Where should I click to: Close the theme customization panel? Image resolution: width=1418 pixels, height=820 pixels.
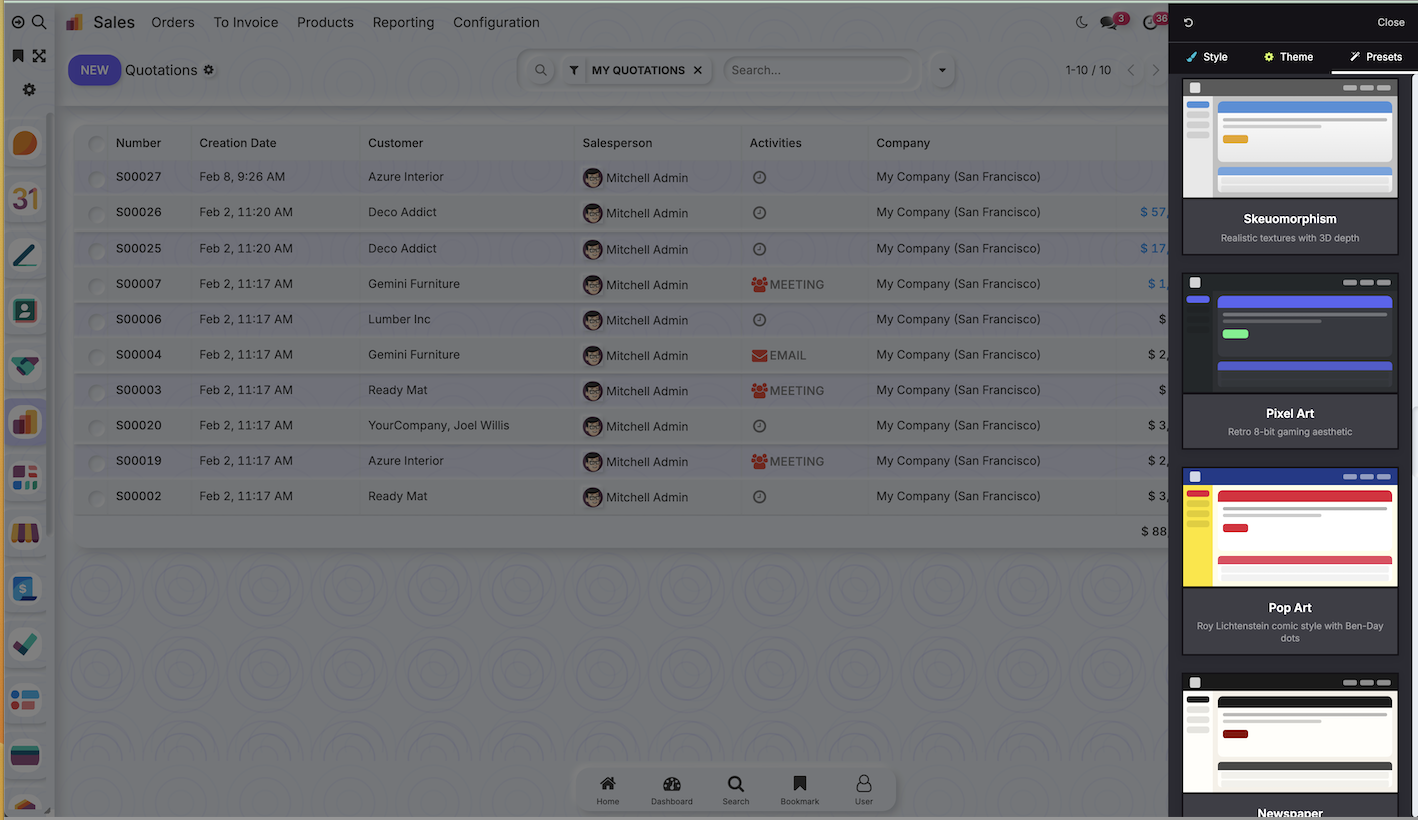pos(1390,22)
